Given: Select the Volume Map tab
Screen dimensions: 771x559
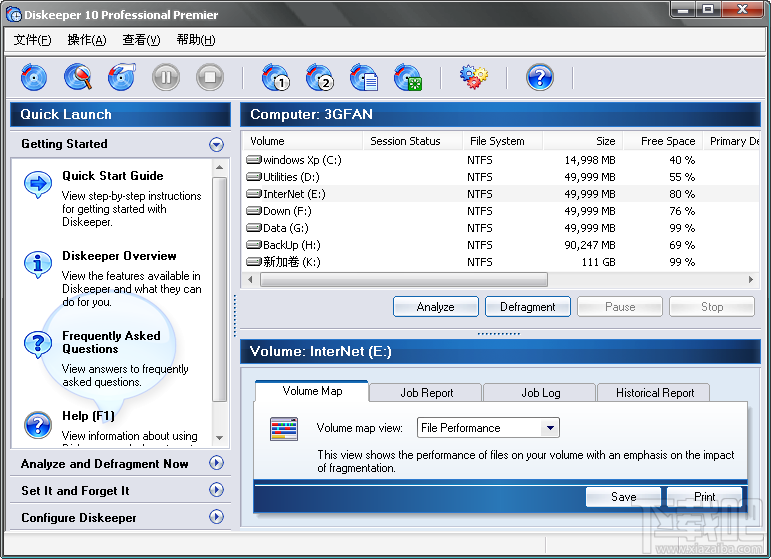Looking at the screenshot, I should (312, 391).
